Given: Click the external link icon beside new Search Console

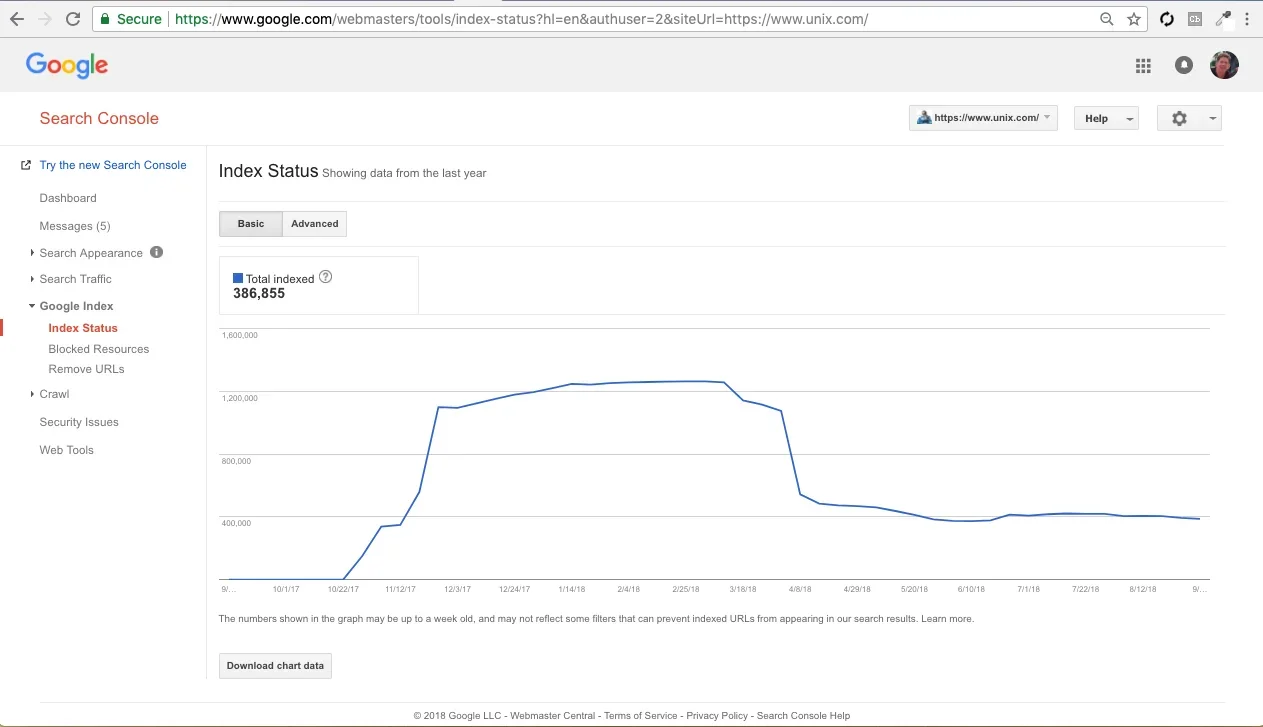Looking at the screenshot, I should [x=26, y=165].
